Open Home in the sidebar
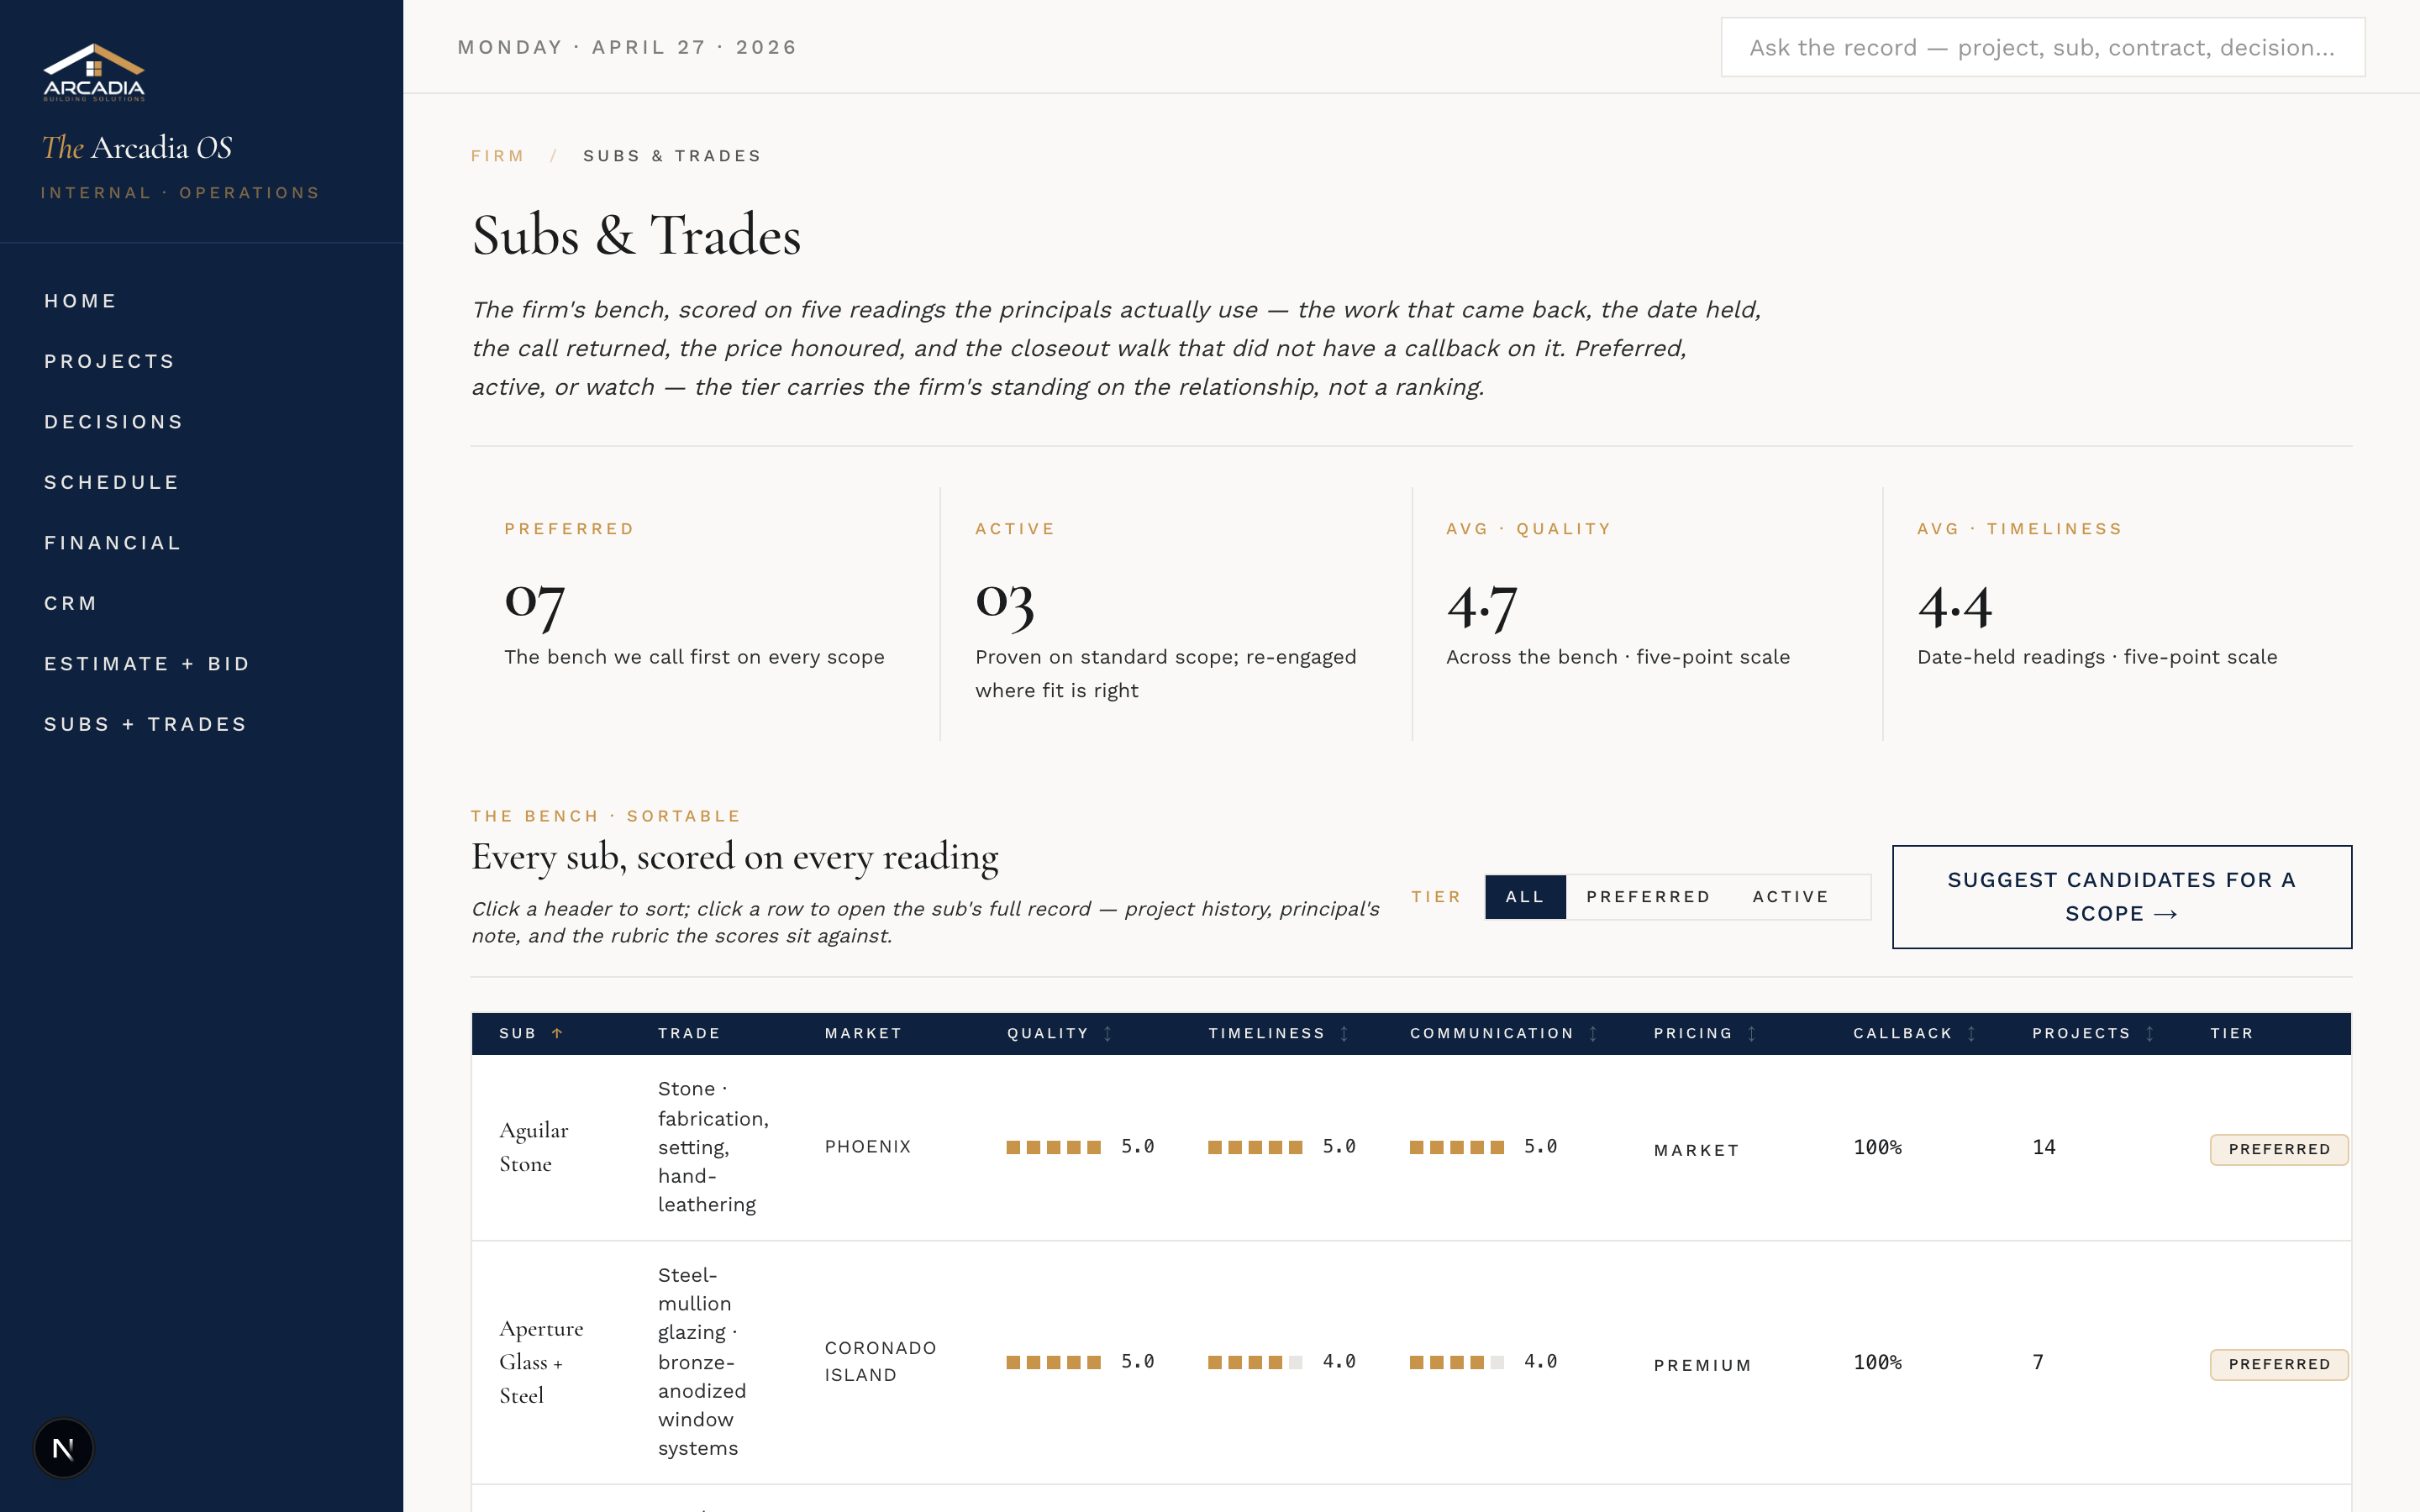This screenshot has height=1512, width=2420. (x=80, y=301)
